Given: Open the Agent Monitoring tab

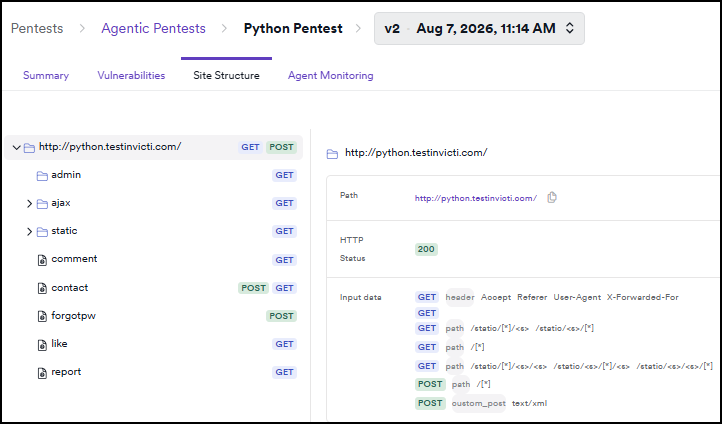Looking at the screenshot, I should coord(331,76).
